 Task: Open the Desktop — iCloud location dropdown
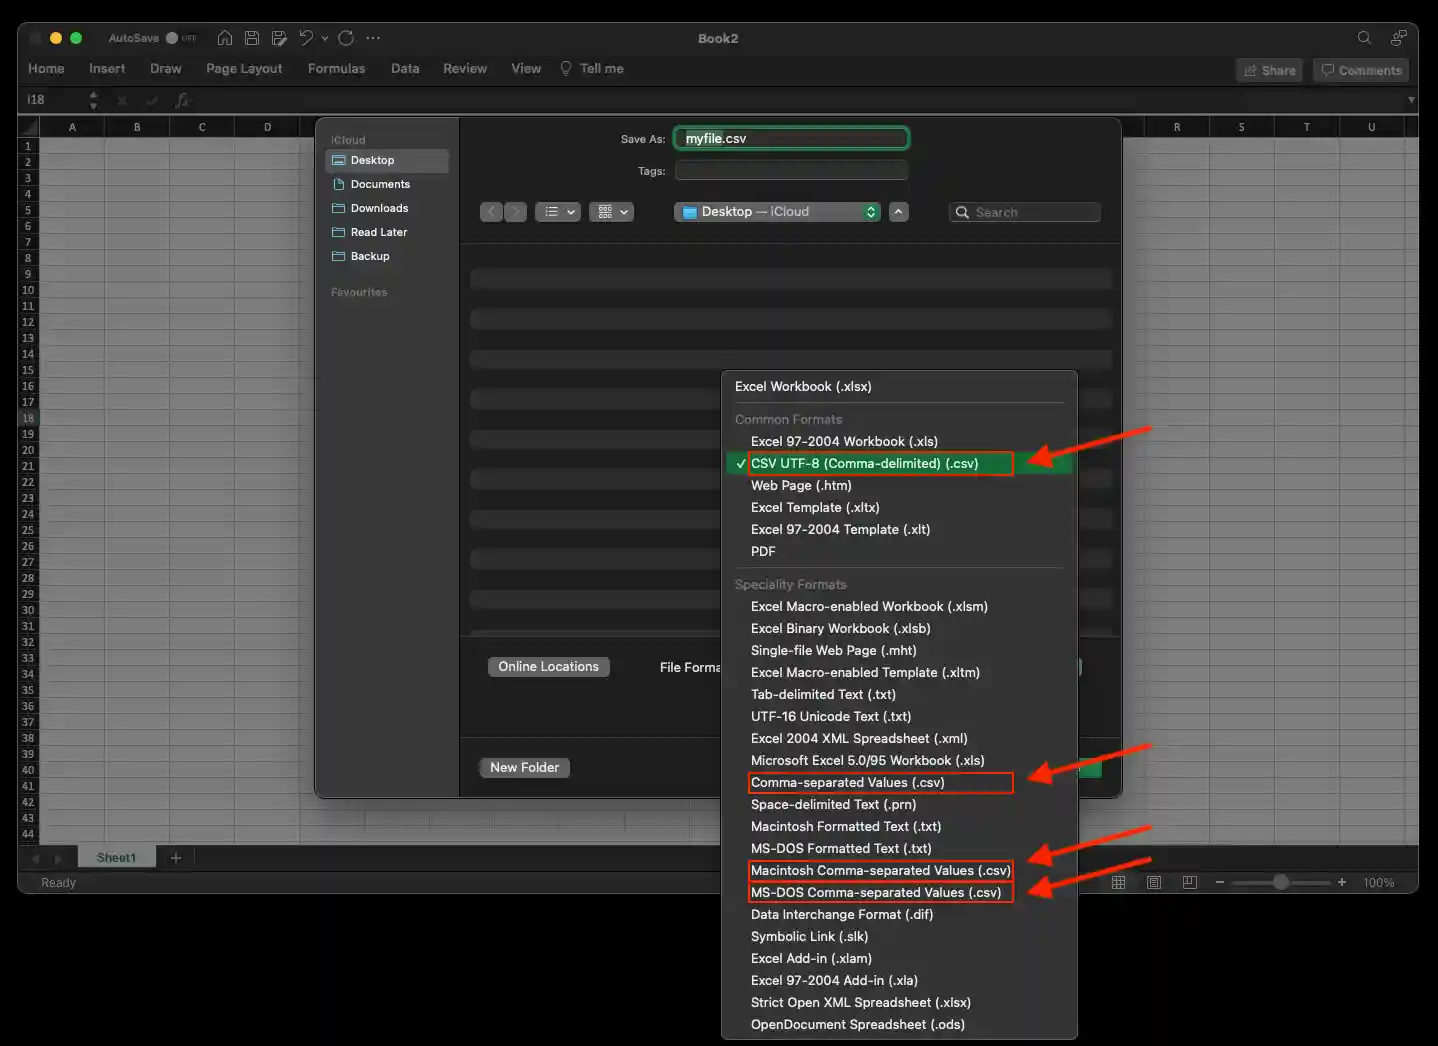pos(777,212)
